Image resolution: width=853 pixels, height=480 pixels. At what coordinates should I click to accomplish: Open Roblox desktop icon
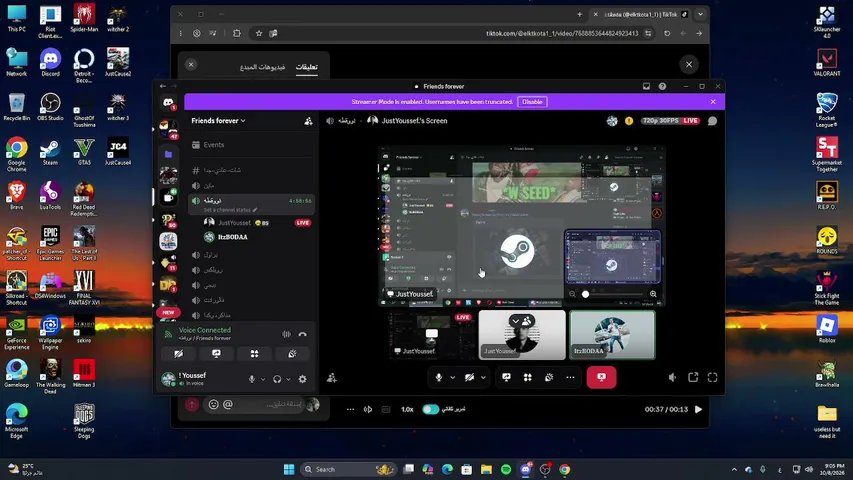pos(826,329)
